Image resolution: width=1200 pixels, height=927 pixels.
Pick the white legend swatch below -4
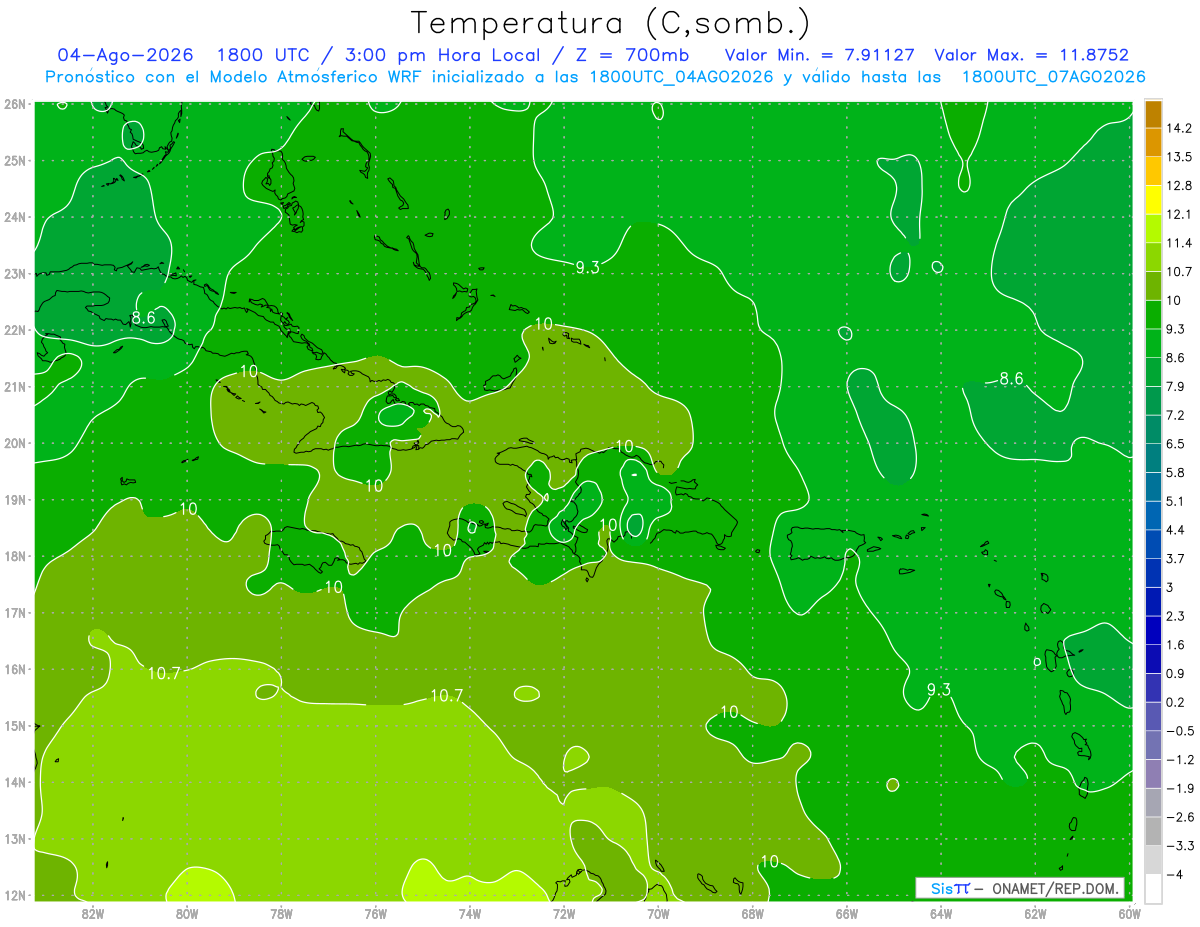(x=1153, y=888)
